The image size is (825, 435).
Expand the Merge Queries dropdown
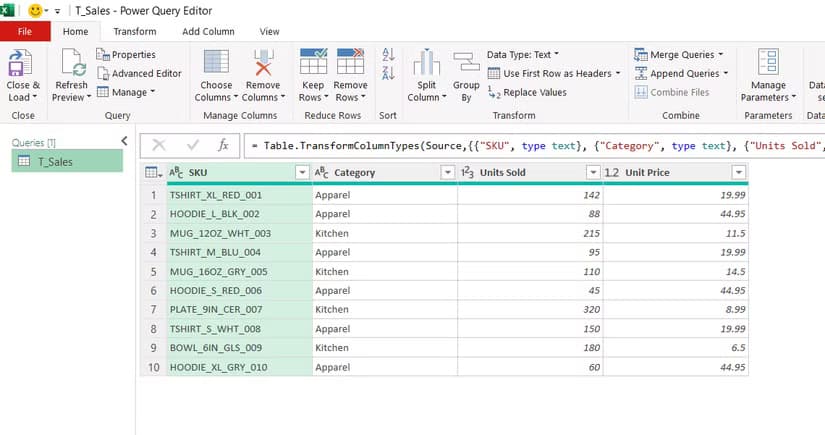point(721,55)
